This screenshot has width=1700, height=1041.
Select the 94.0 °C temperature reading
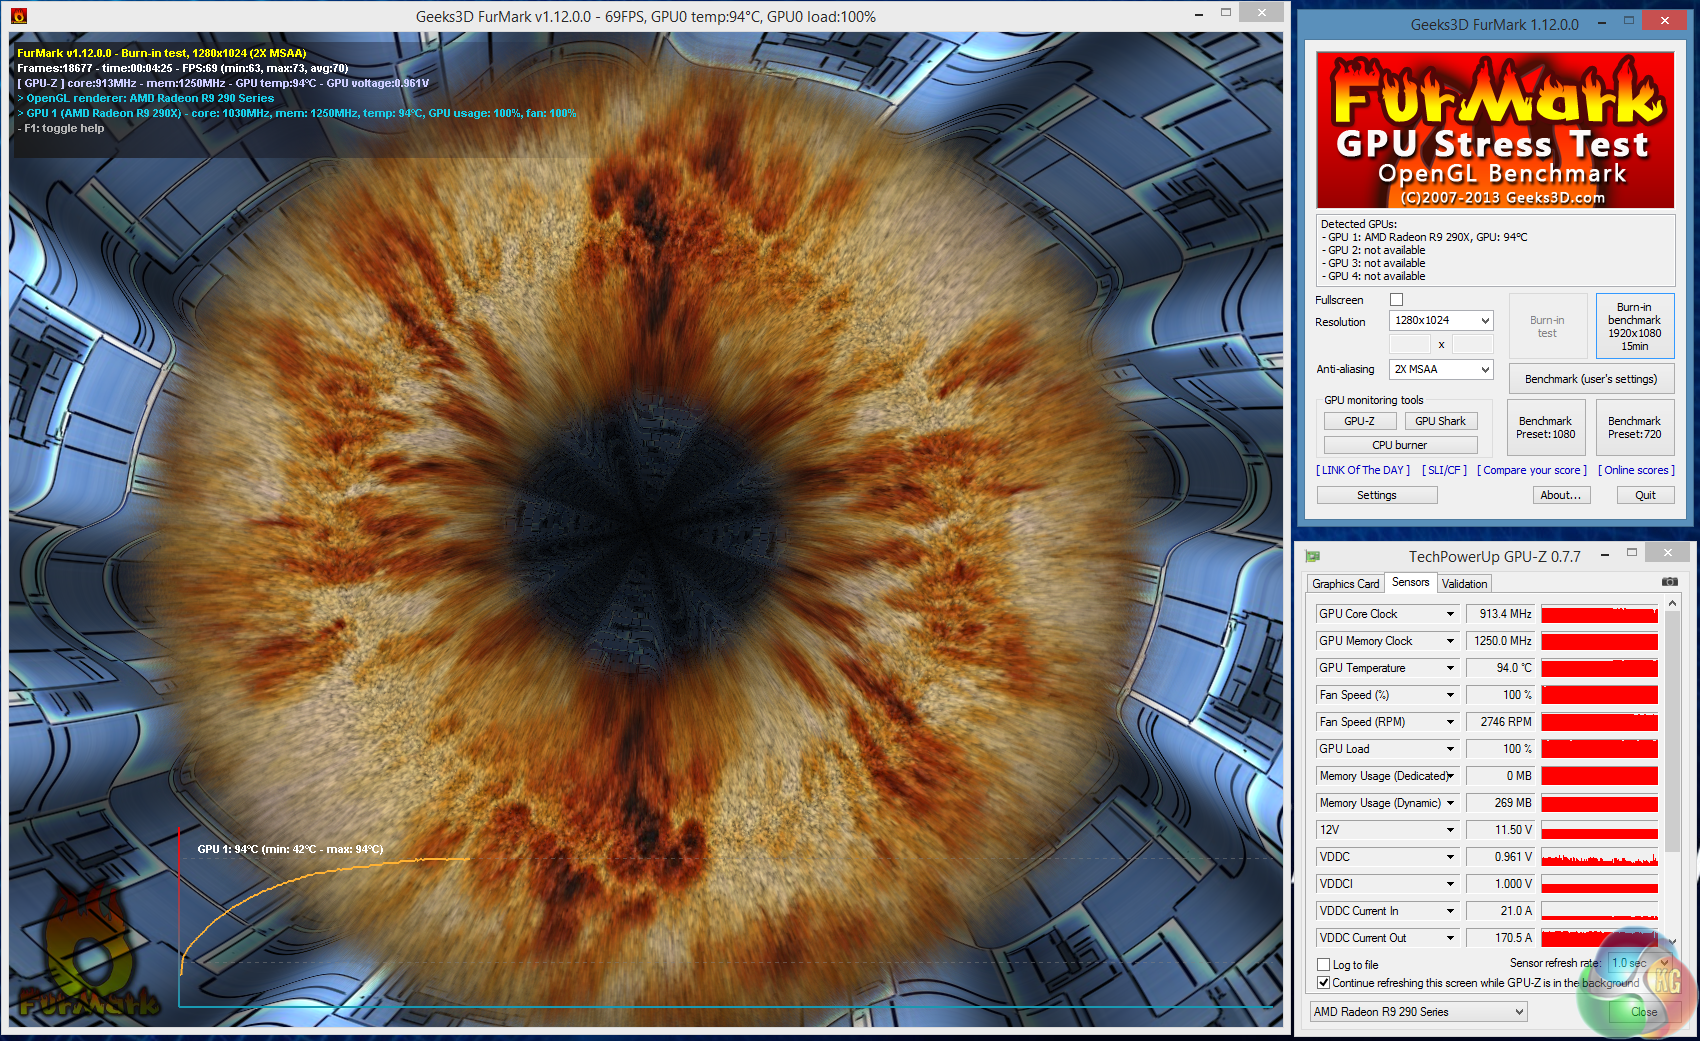1500,668
